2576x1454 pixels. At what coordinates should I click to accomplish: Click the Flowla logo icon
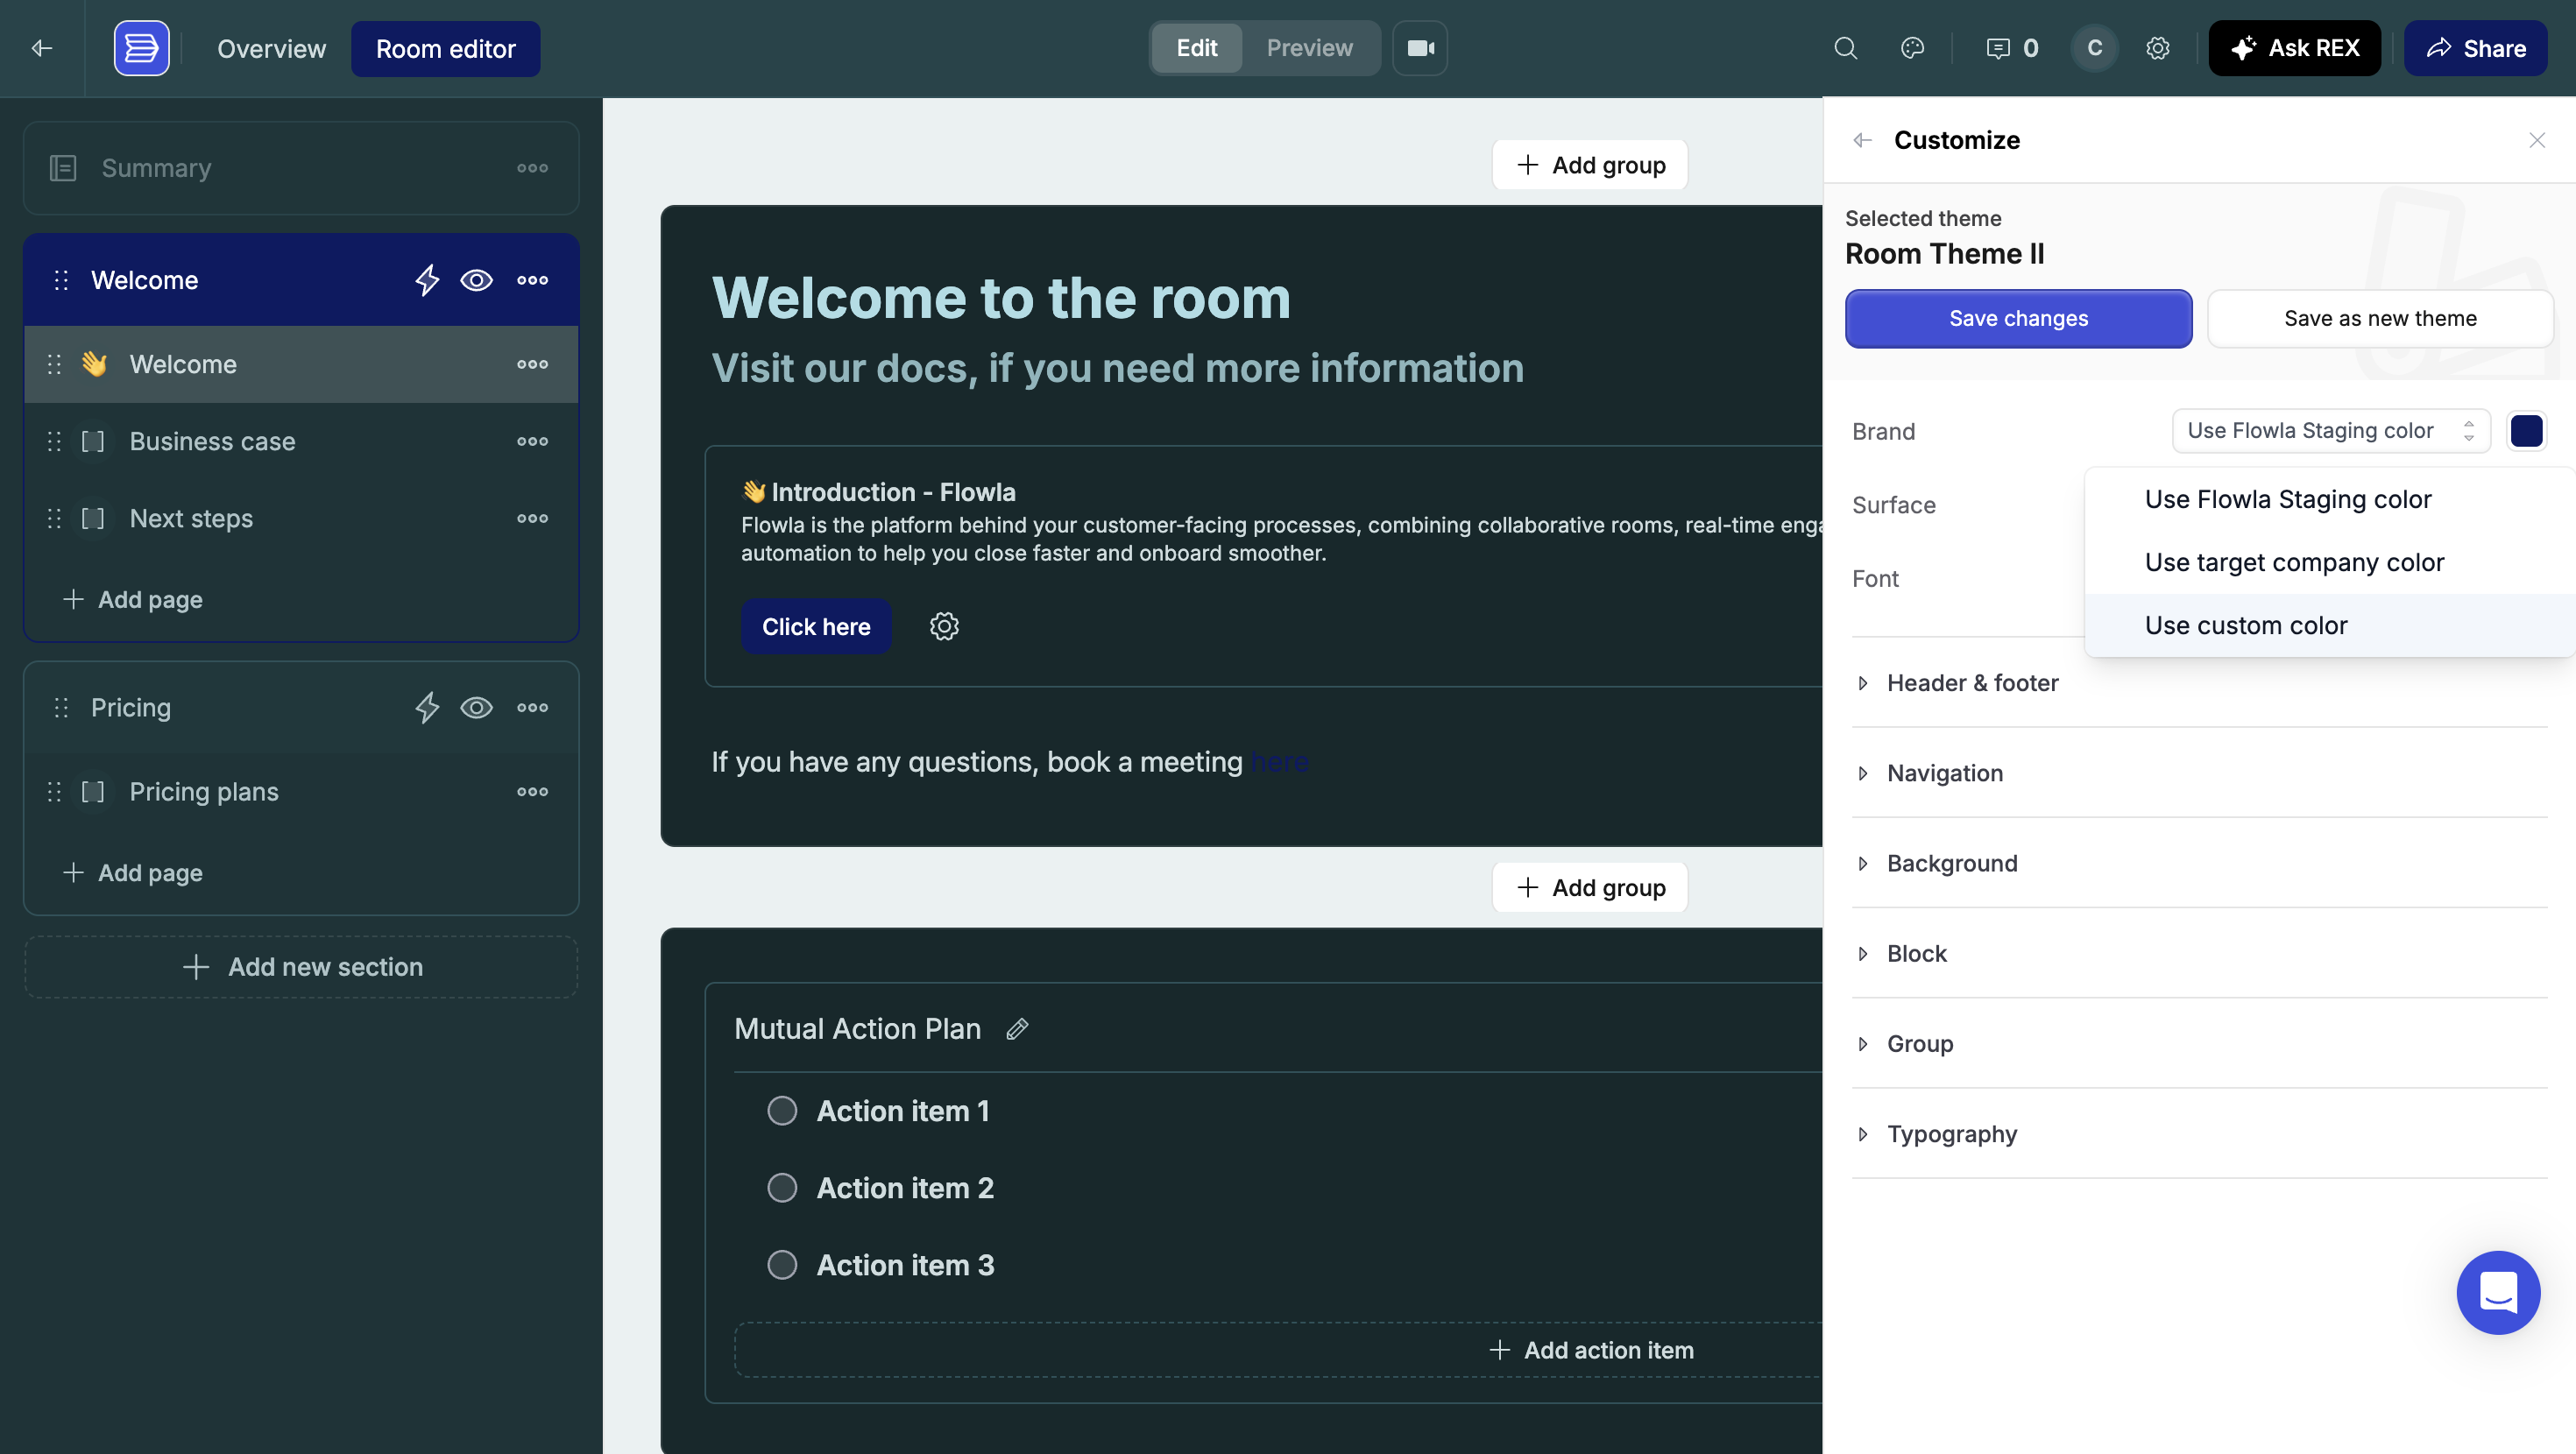click(141, 48)
